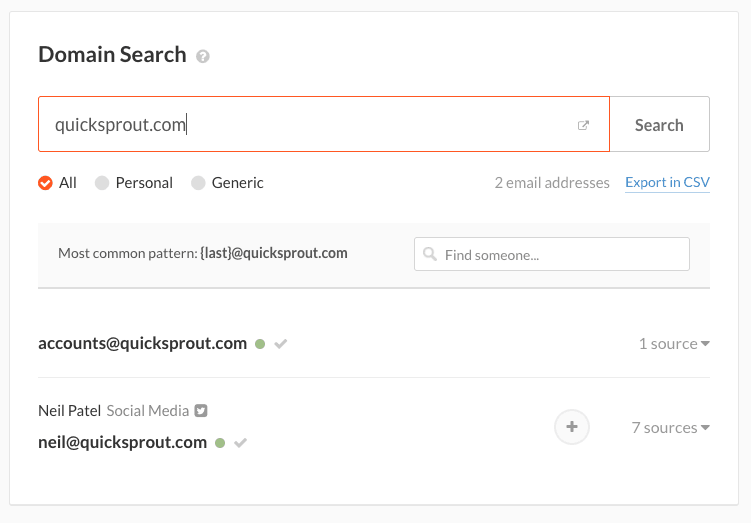Click the neil@quicksprout.com email address
The height and width of the screenshot is (523, 751).
click(x=122, y=442)
